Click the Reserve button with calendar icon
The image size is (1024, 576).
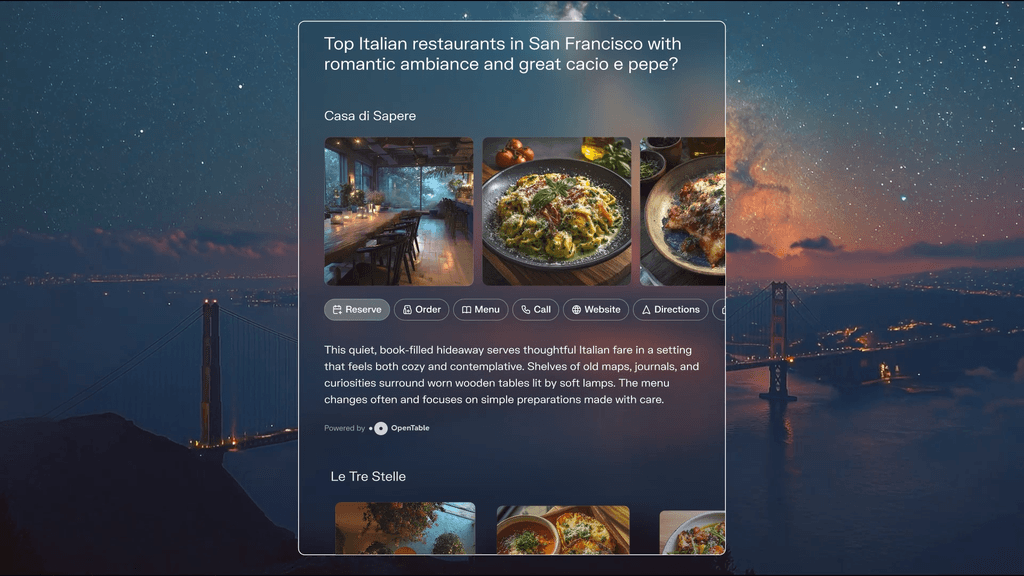point(357,310)
